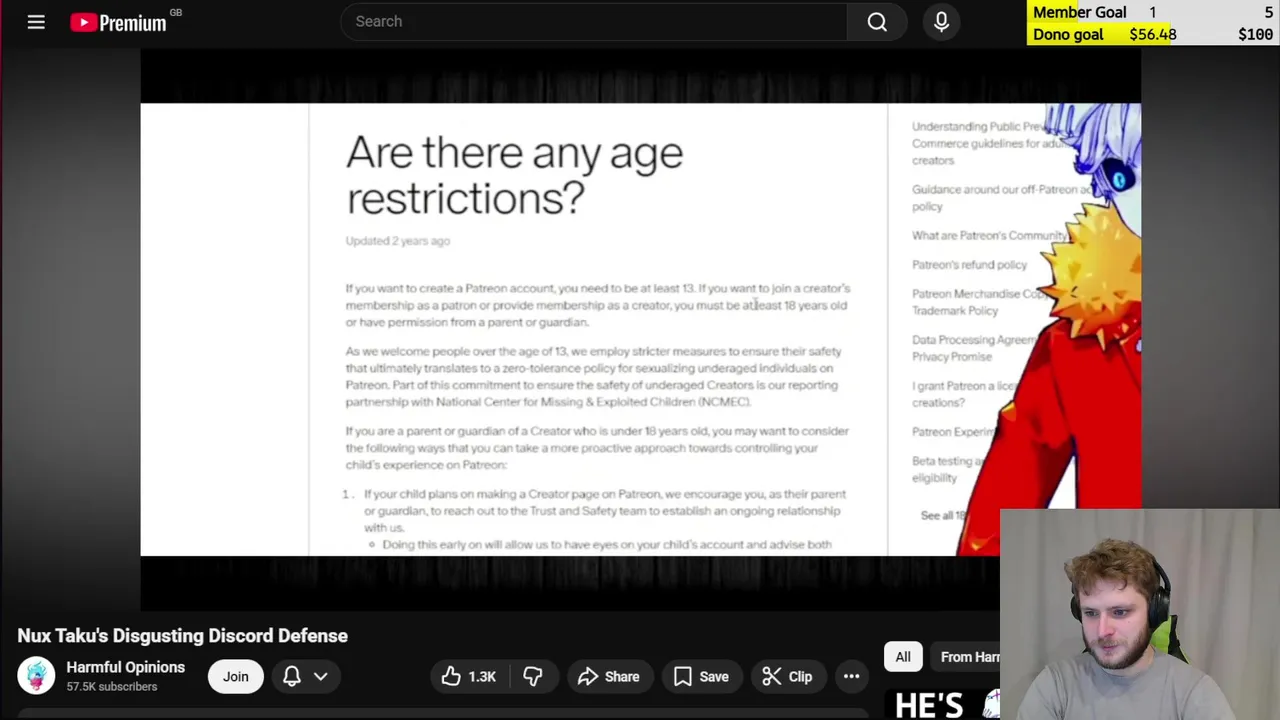1280x720 pixels.
Task: Create a Clip of the video
Action: tap(787, 677)
